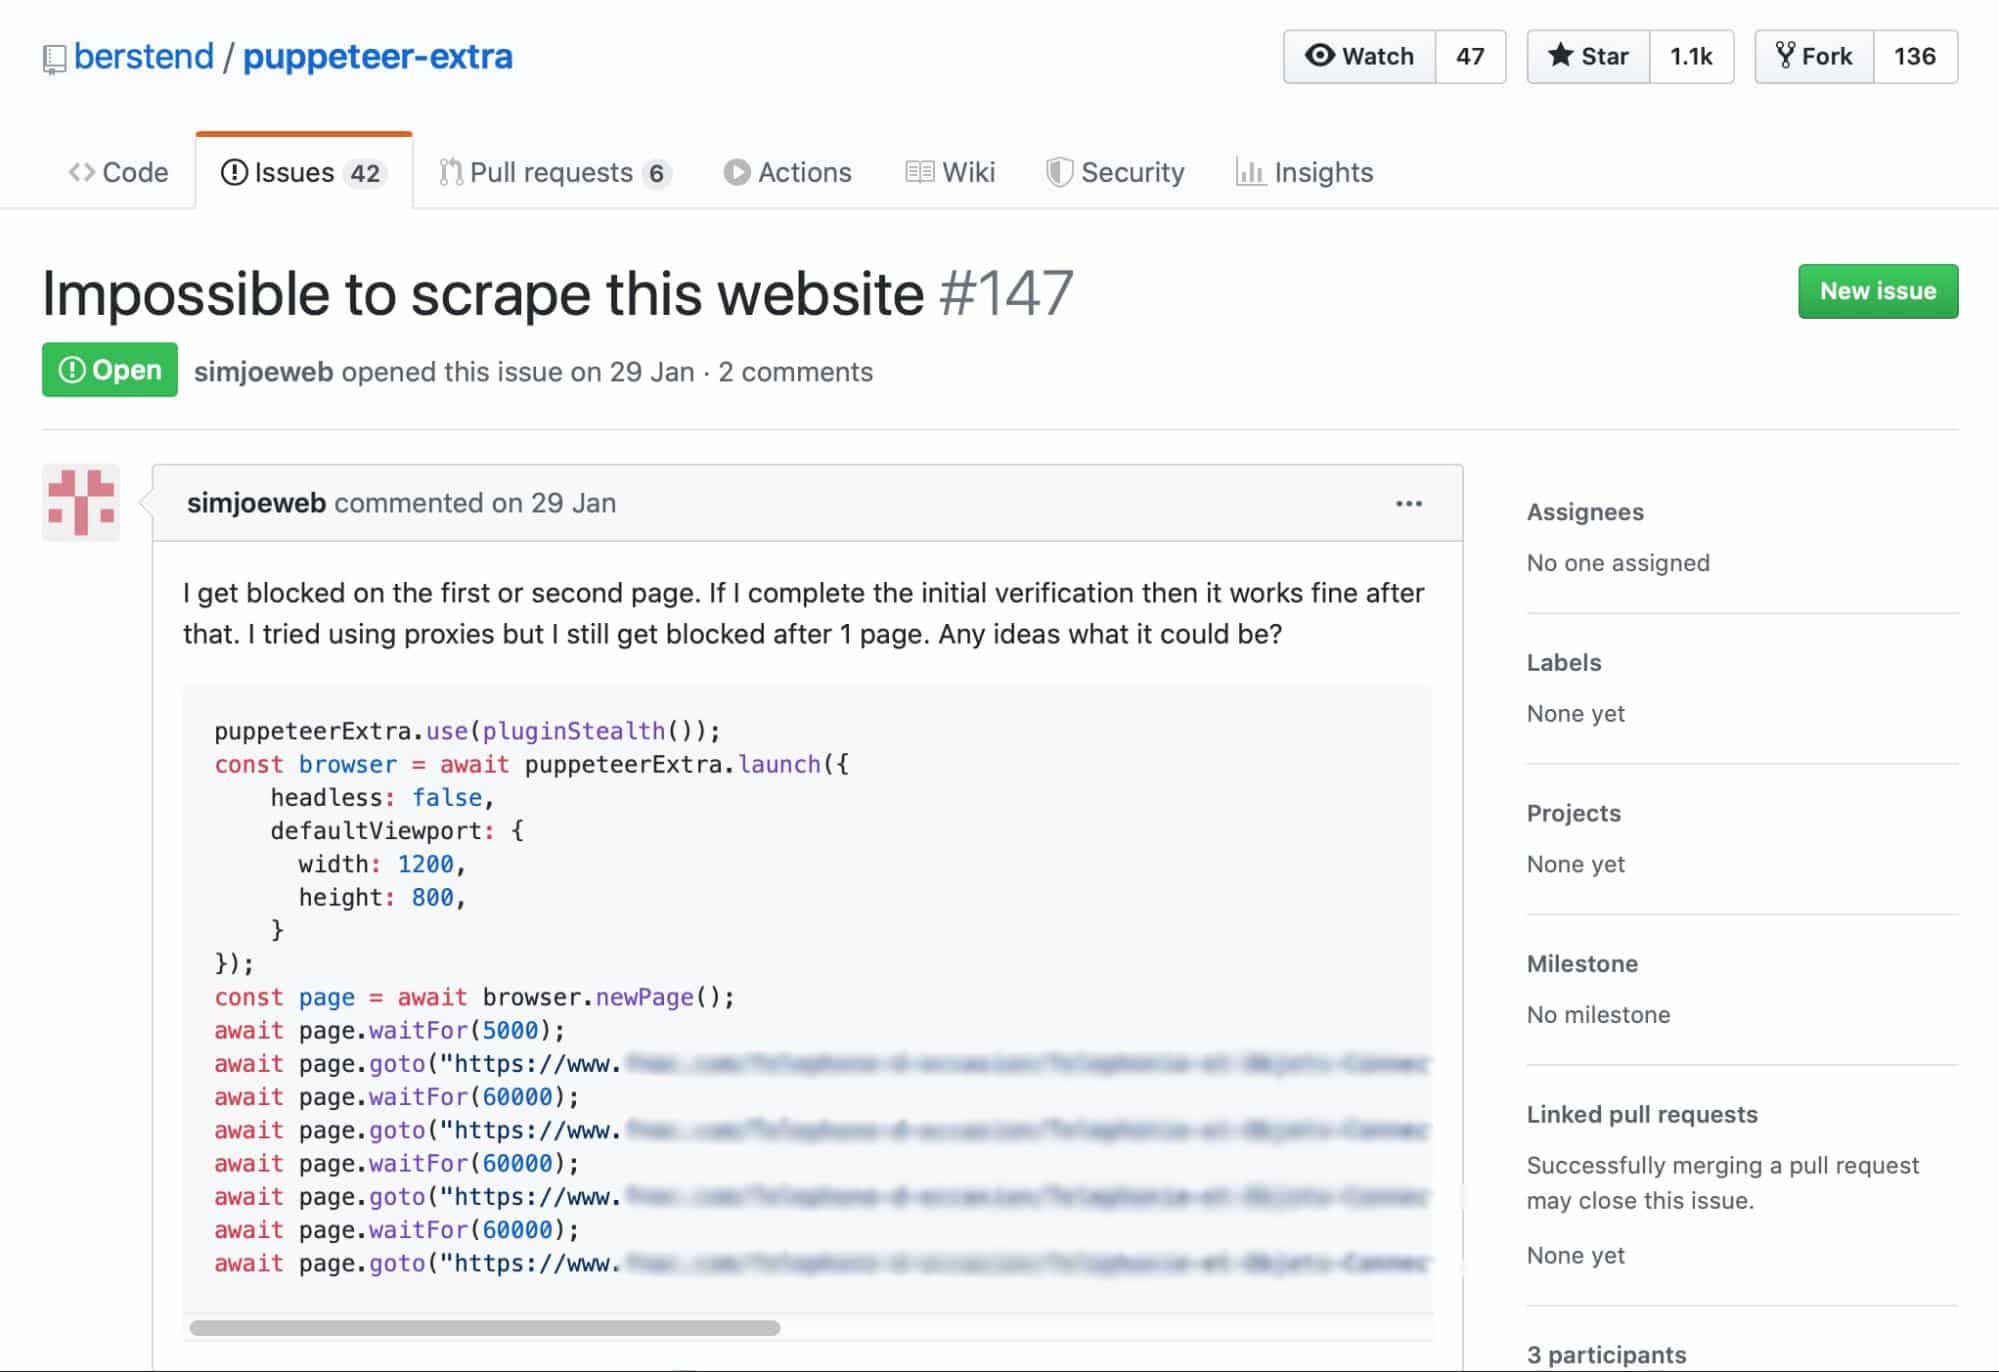Star the repository
This screenshot has width=1999, height=1372.
click(x=1588, y=56)
